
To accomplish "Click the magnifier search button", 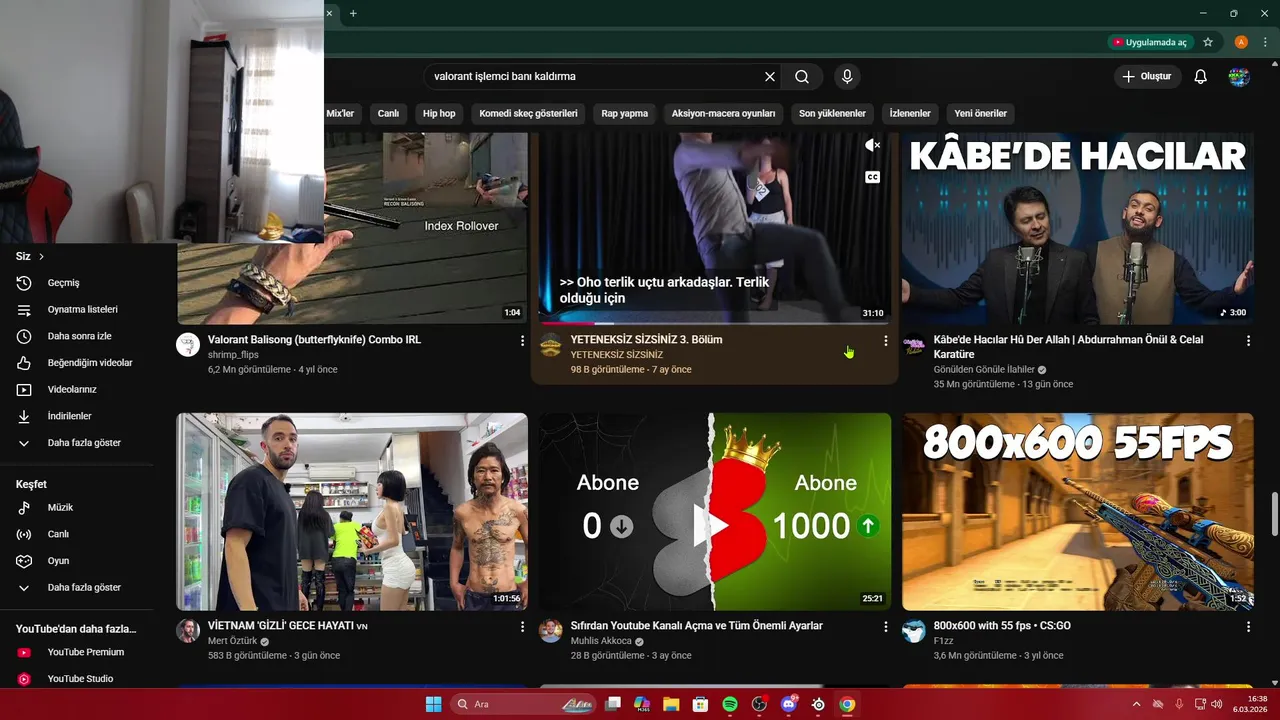I will click(802, 77).
